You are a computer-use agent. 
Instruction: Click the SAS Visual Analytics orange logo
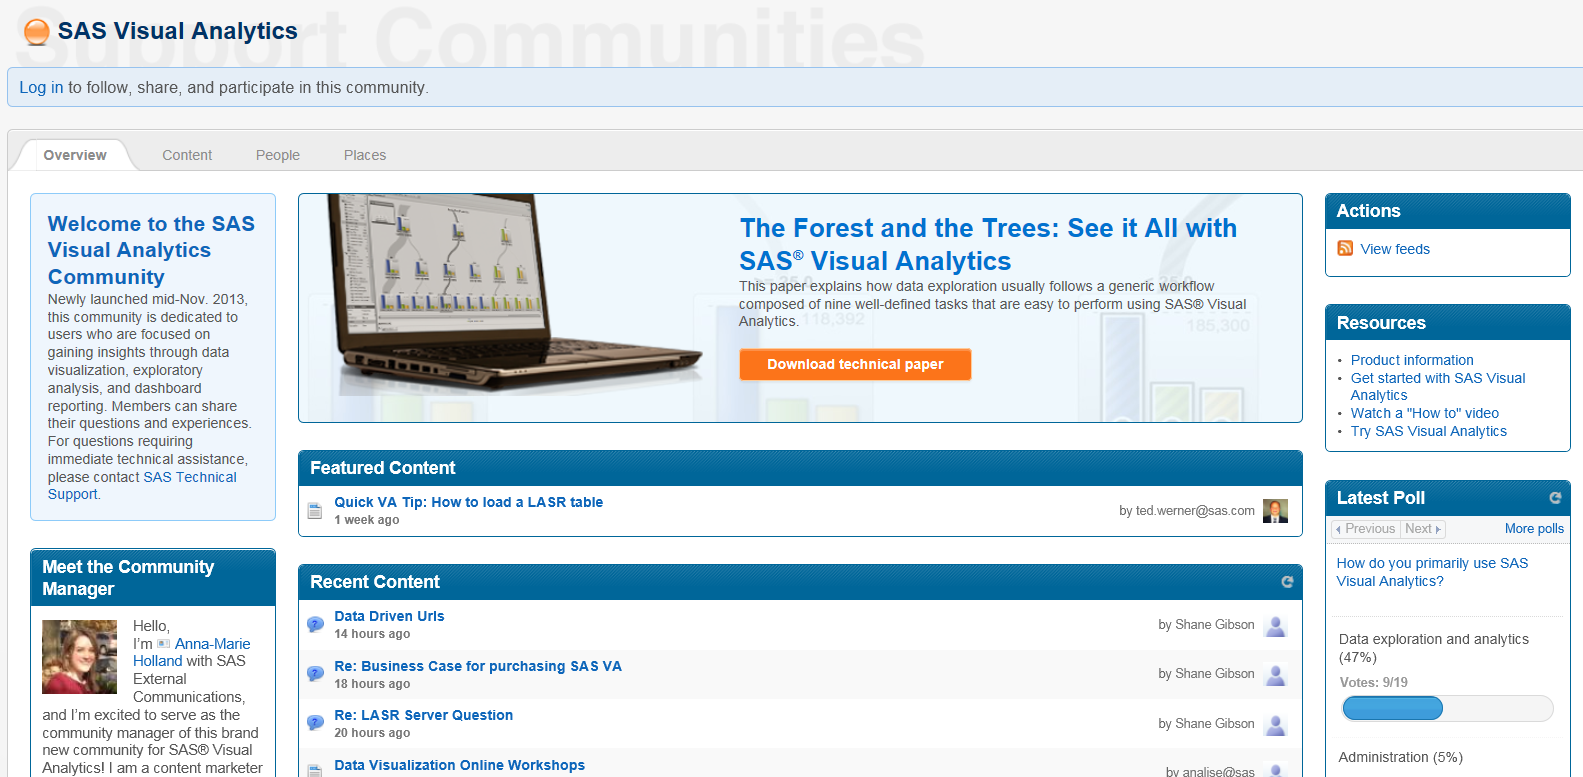pos(36,32)
